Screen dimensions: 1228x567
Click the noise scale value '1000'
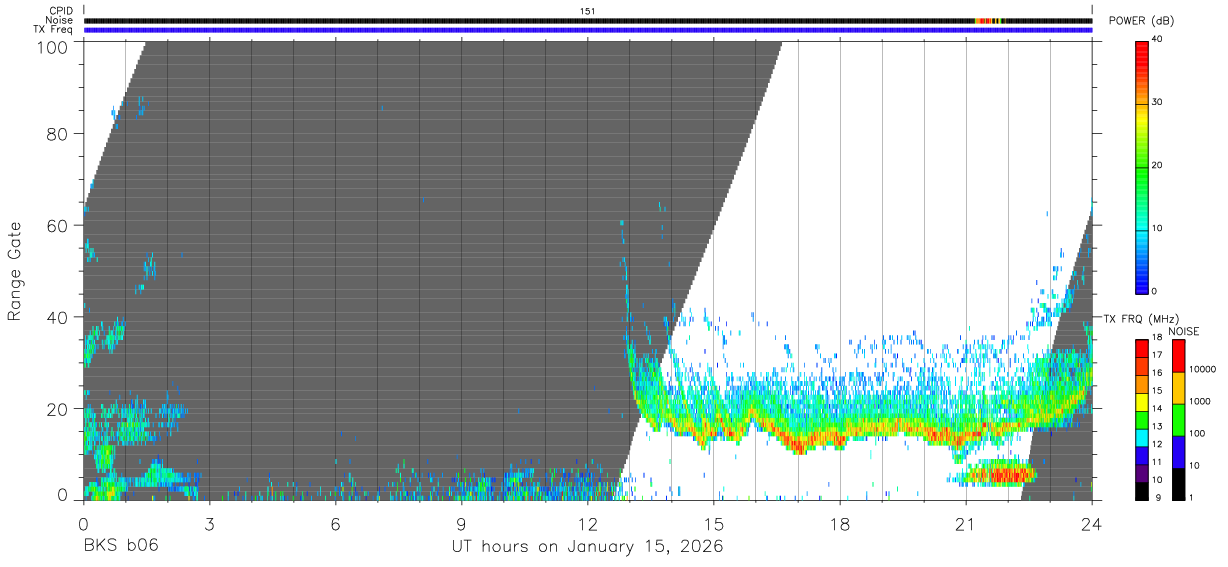click(1199, 401)
